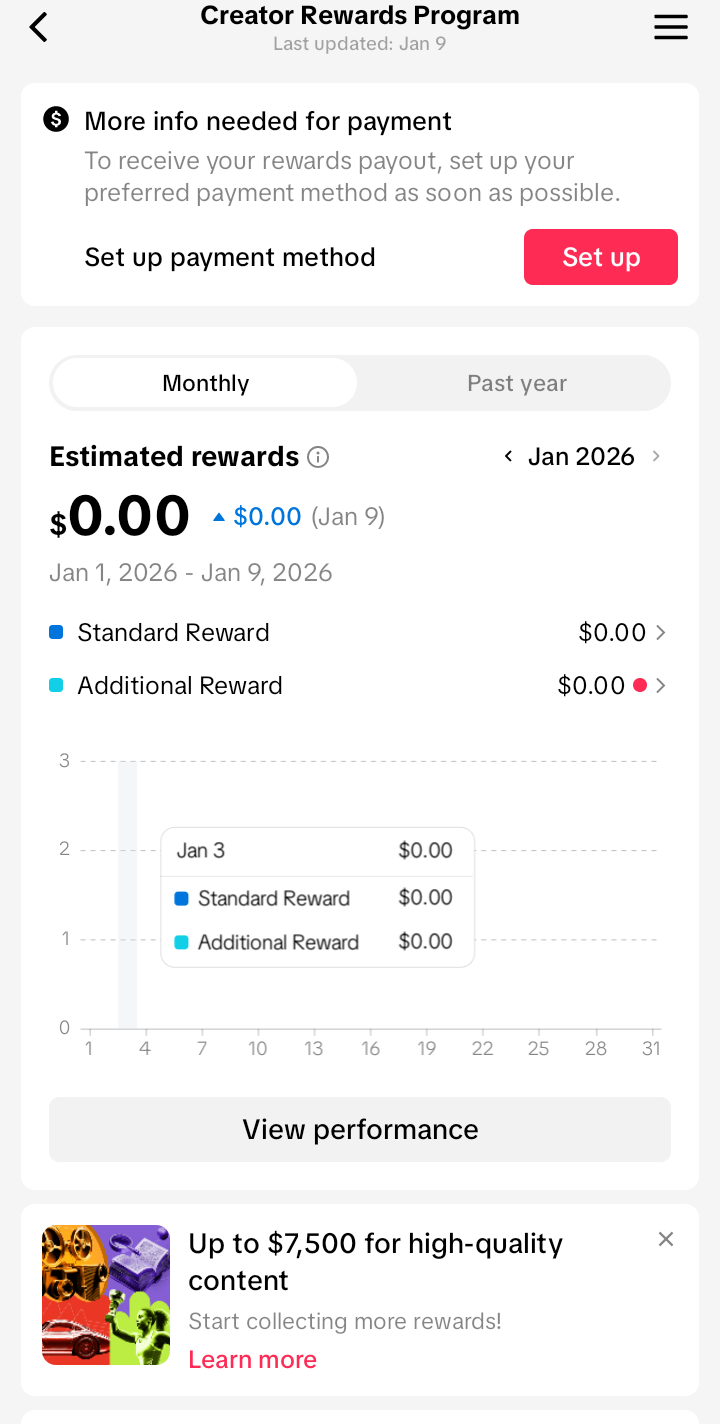The width and height of the screenshot is (720, 1424).
Task: Switch to the Past year tab
Action: click(516, 383)
